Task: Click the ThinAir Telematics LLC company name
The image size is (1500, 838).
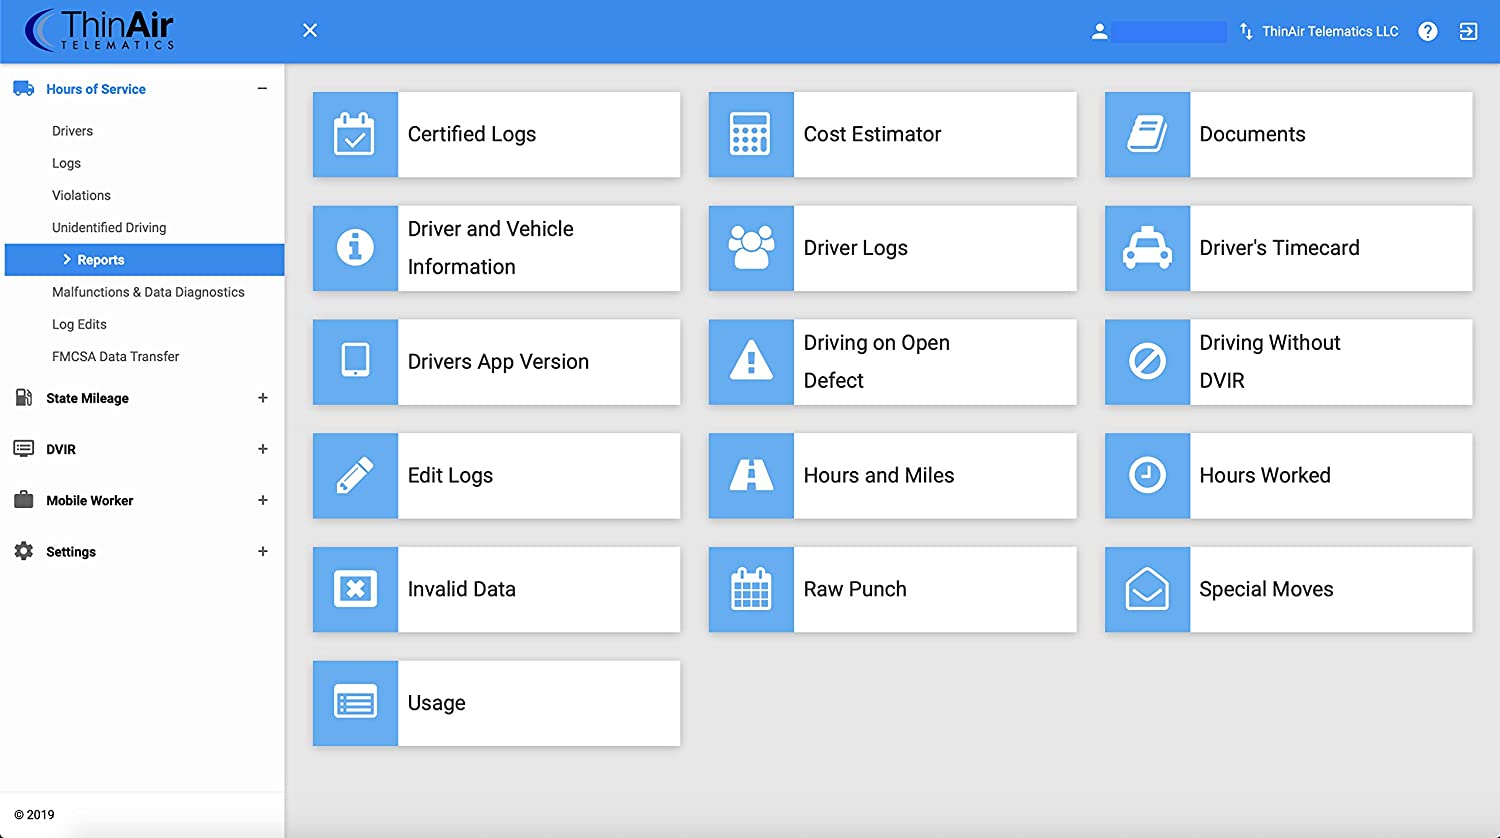Action: tap(1330, 31)
